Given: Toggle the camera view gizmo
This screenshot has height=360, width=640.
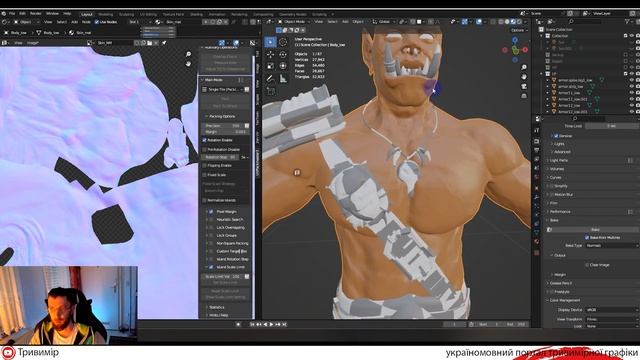Looking at the screenshot, I should click(524, 86).
